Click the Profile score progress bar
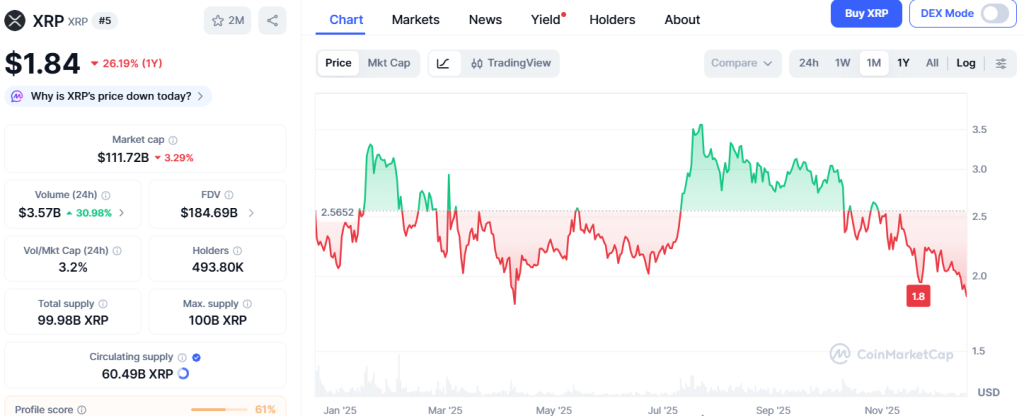 tap(220, 409)
